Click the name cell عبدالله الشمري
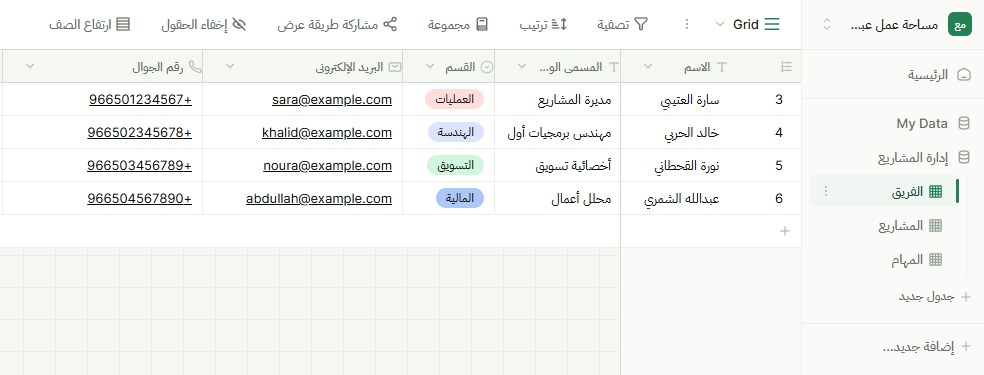The width and height of the screenshot is (984, 375). click(682, 199)
